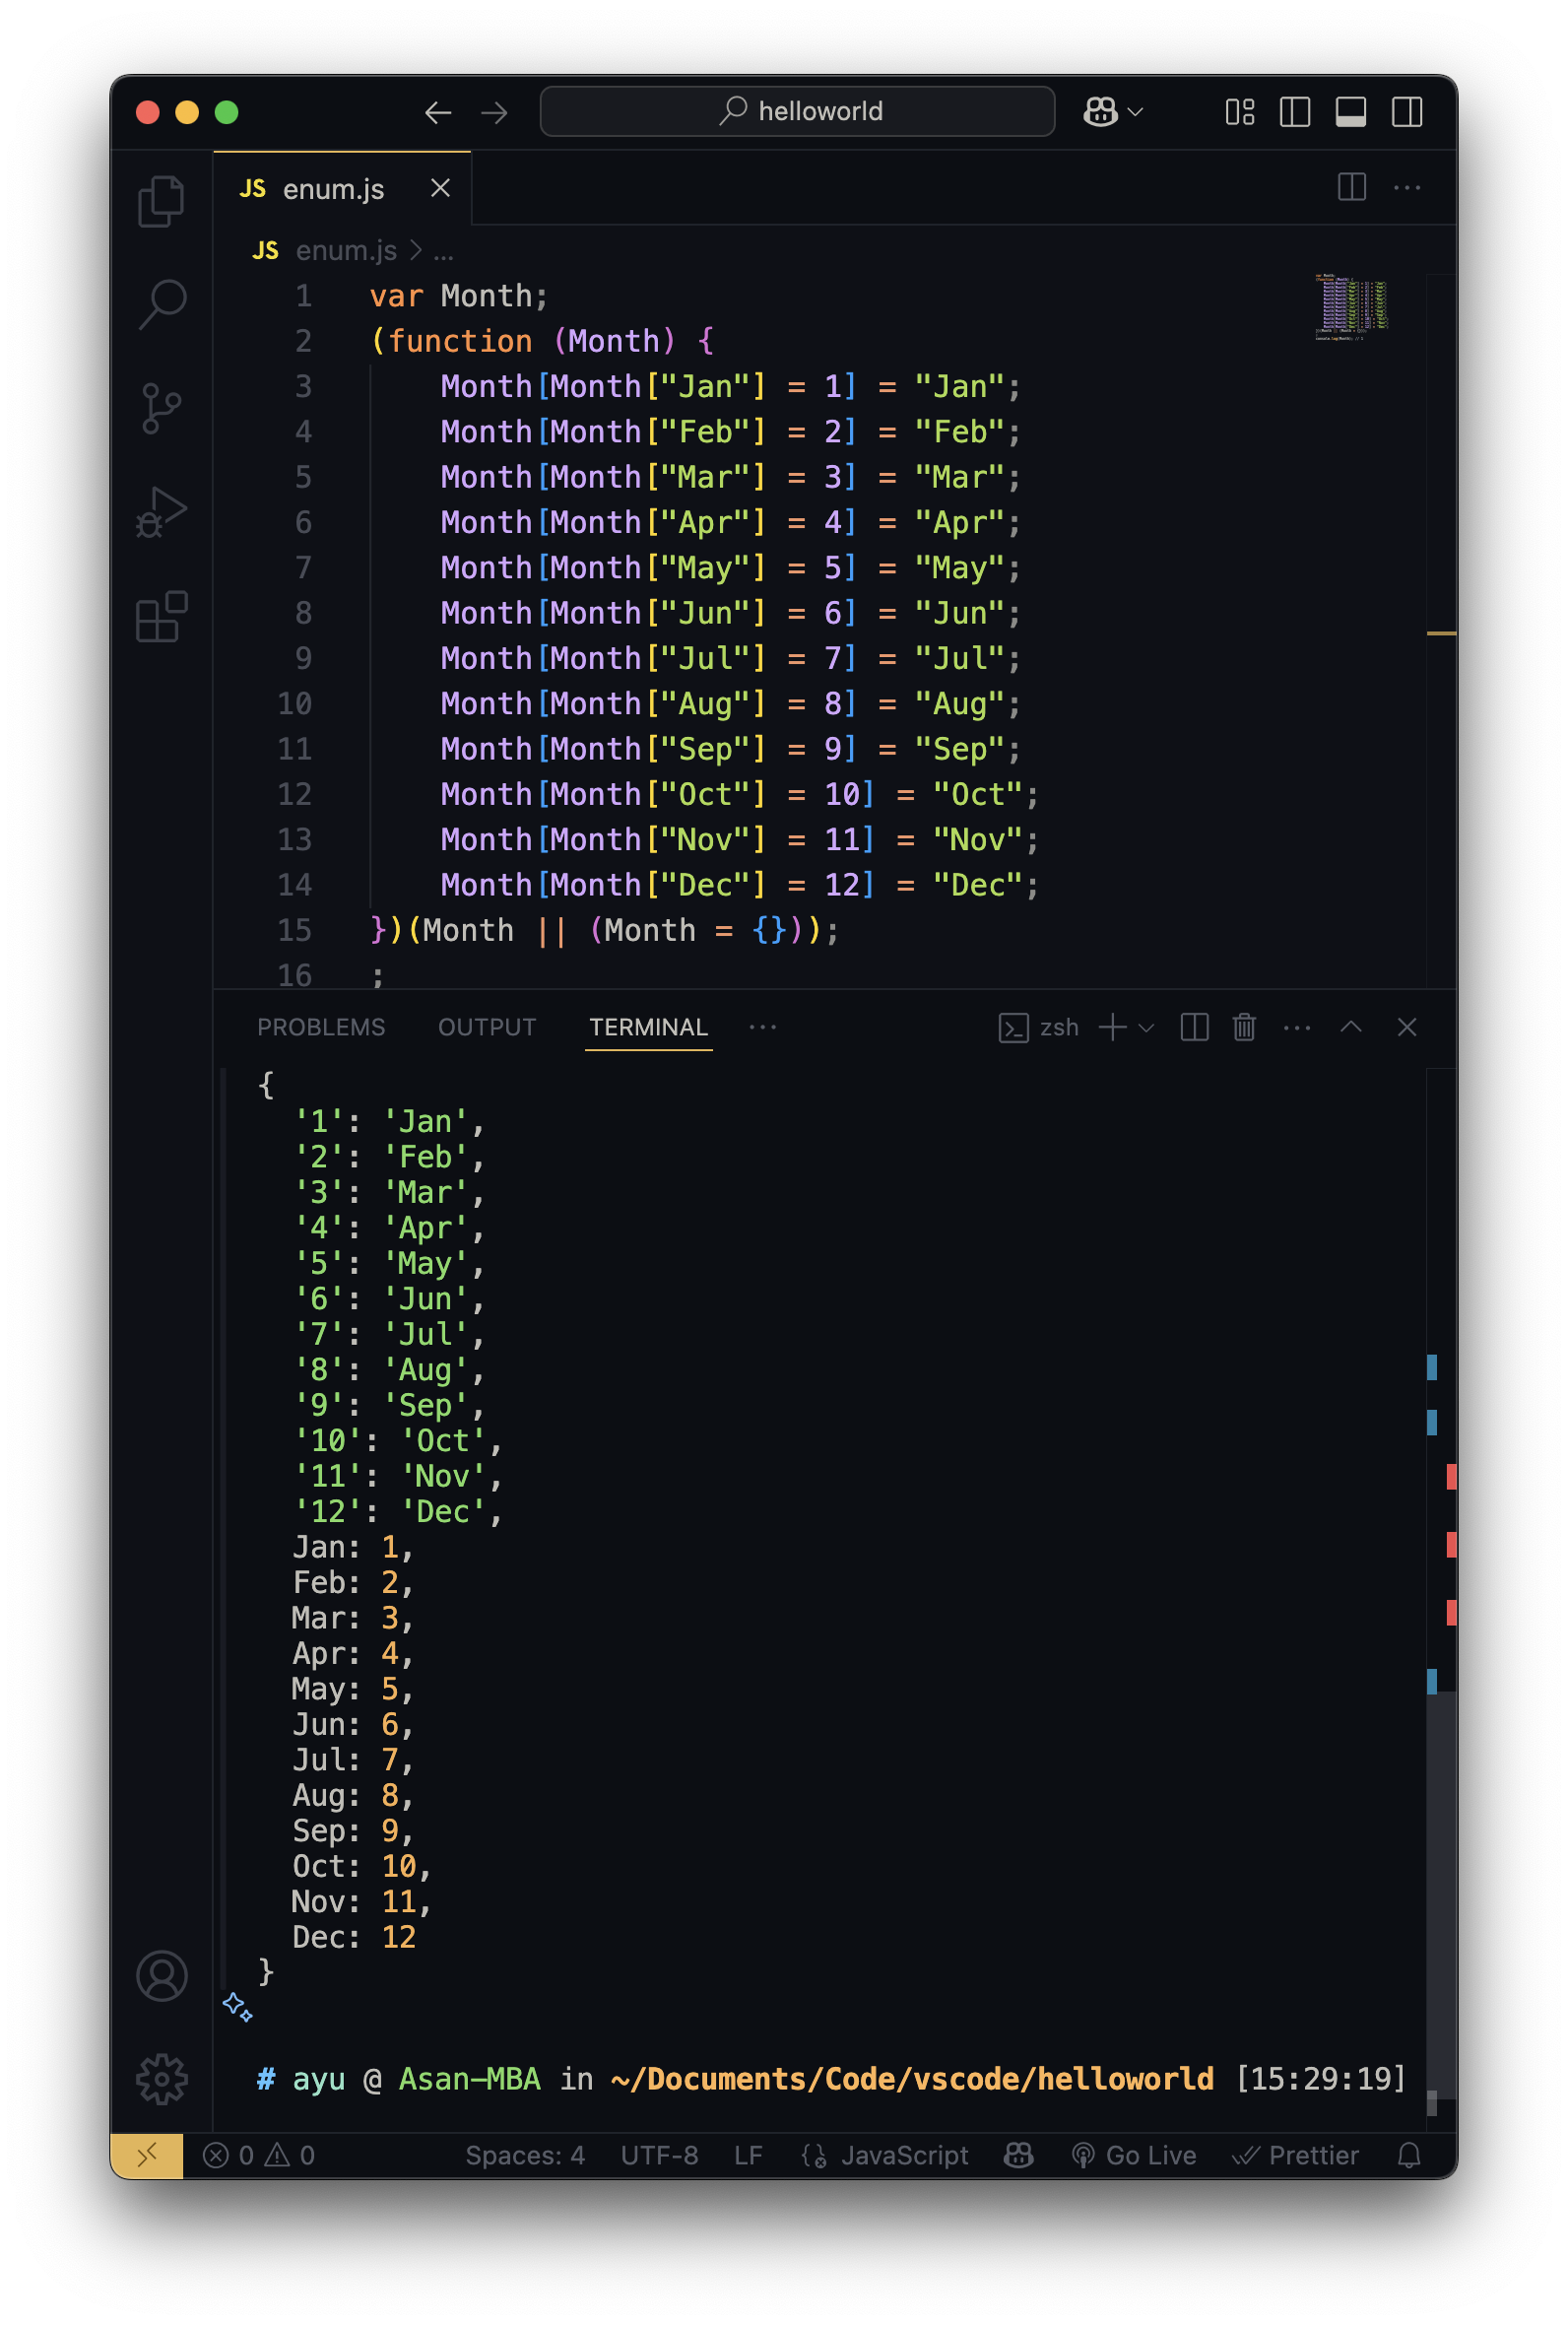
Task: Open the Accounts menu icon
Action: pos(161,1975)
